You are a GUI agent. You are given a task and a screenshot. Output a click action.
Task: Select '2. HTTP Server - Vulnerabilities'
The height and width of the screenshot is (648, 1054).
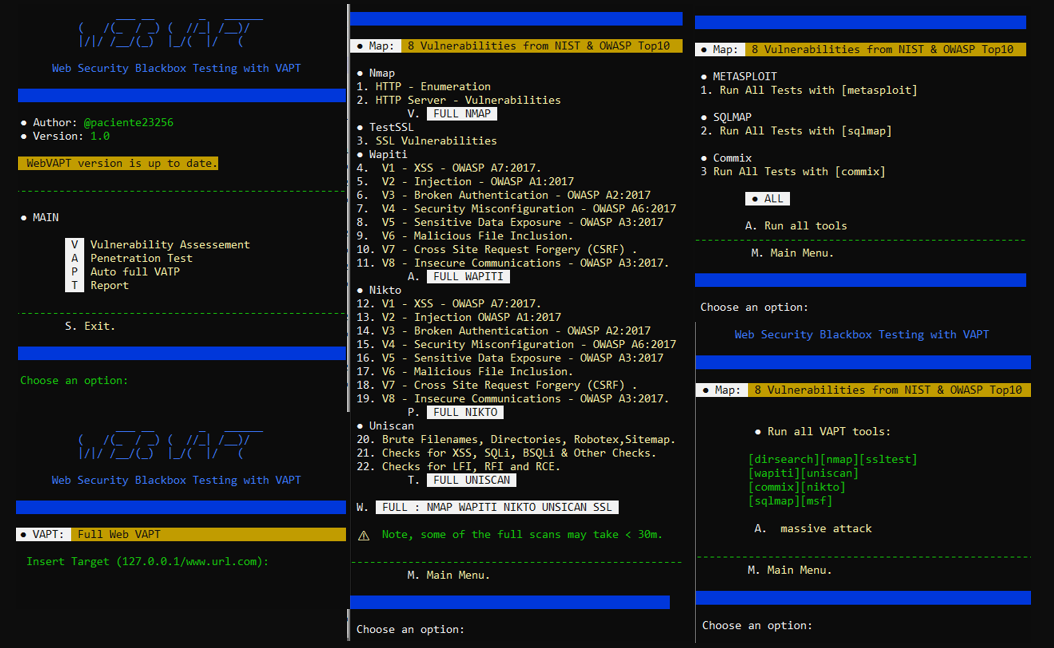[x=458, y=100]
